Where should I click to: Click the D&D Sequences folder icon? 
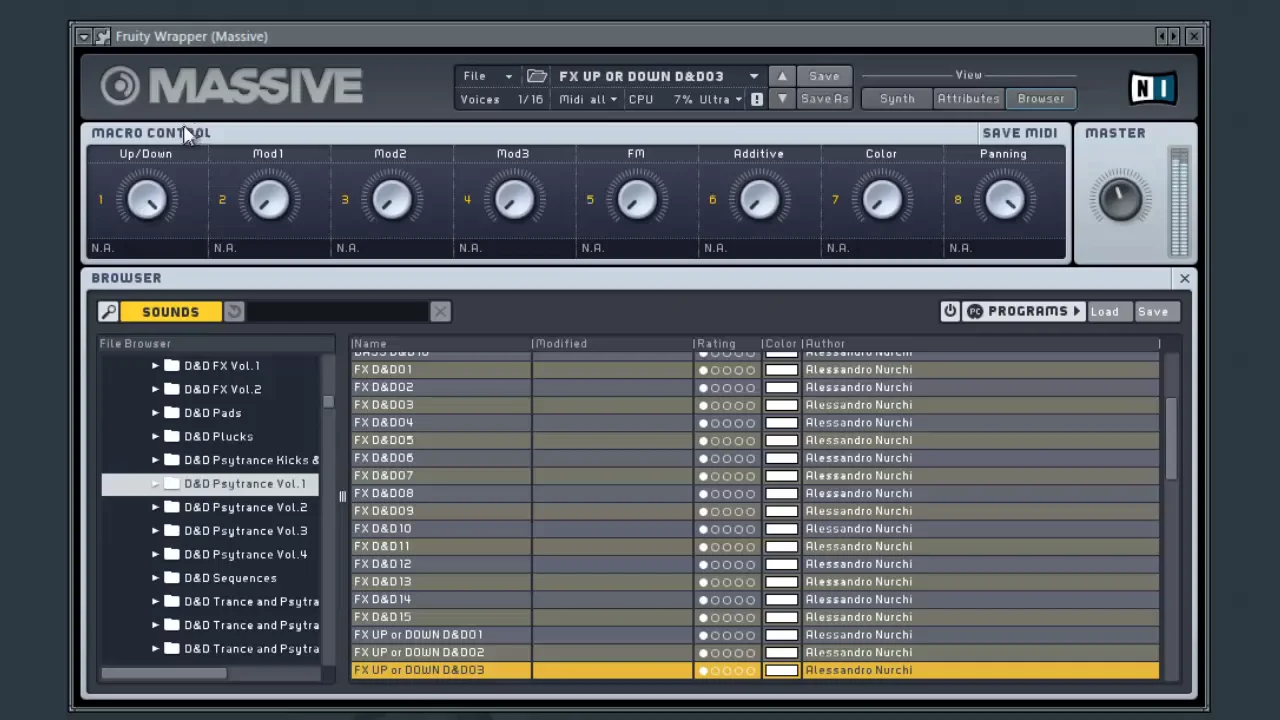click(x=172, y=577)
